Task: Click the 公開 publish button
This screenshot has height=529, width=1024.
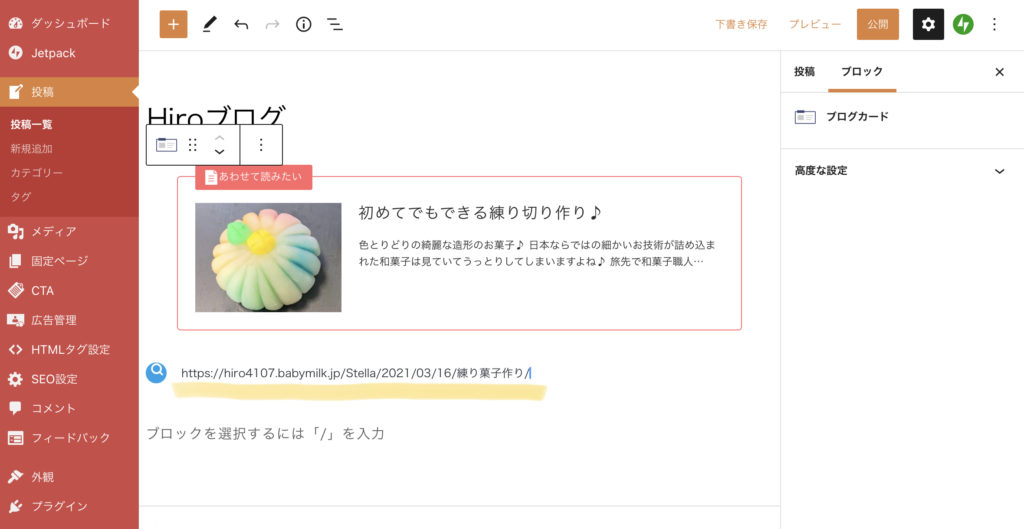Action: pyautogui.click(x=877, y=24)
